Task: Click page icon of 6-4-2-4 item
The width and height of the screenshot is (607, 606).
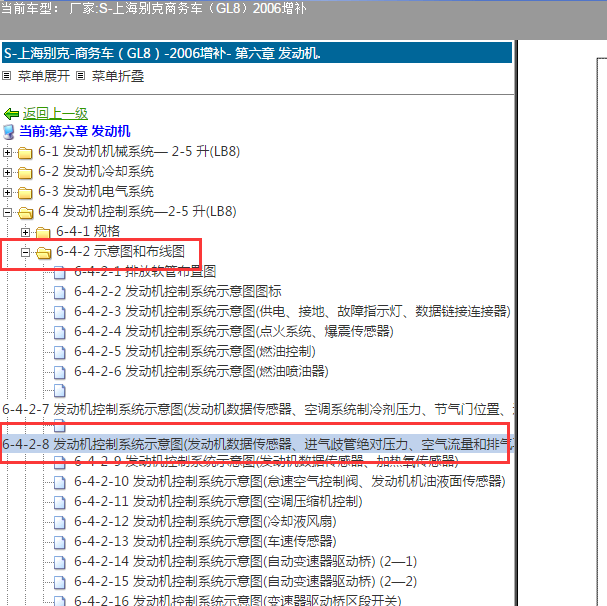Action: point(60,333)
